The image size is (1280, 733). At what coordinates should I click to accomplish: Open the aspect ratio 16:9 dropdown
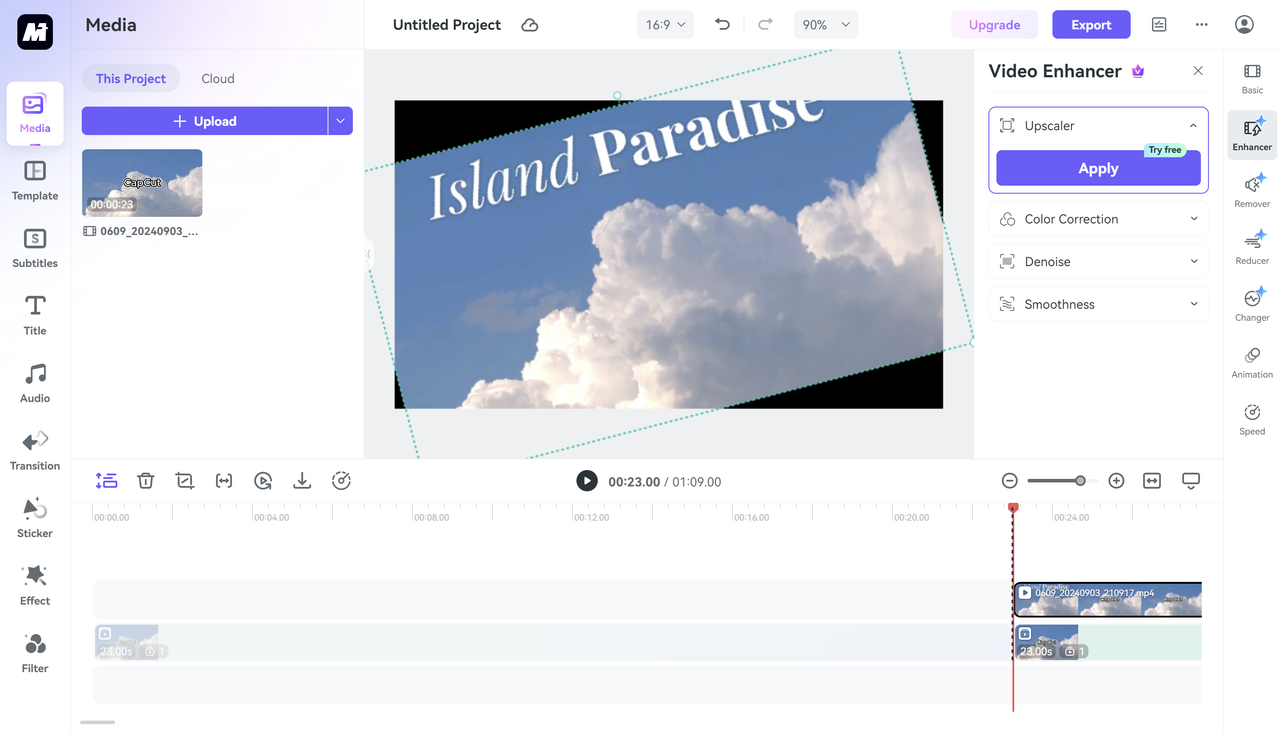[x=665, y=24]
